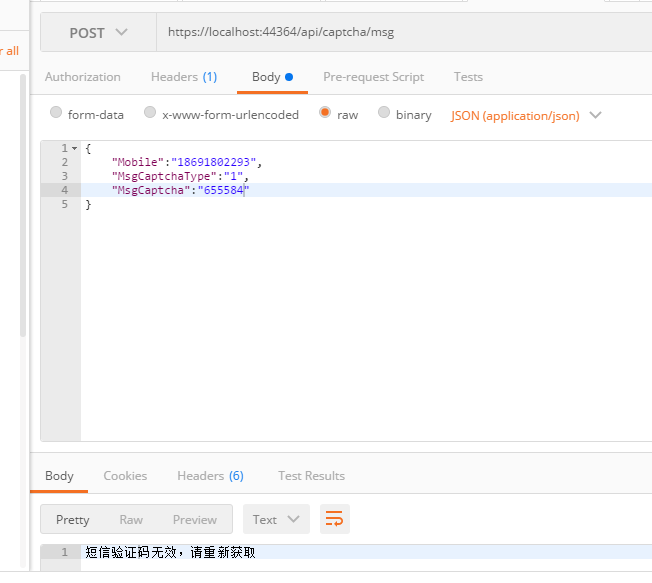Switch to the Tests tab
This screenshot has height=583, width=652.
pyautogui.click(x=468, y=77)
